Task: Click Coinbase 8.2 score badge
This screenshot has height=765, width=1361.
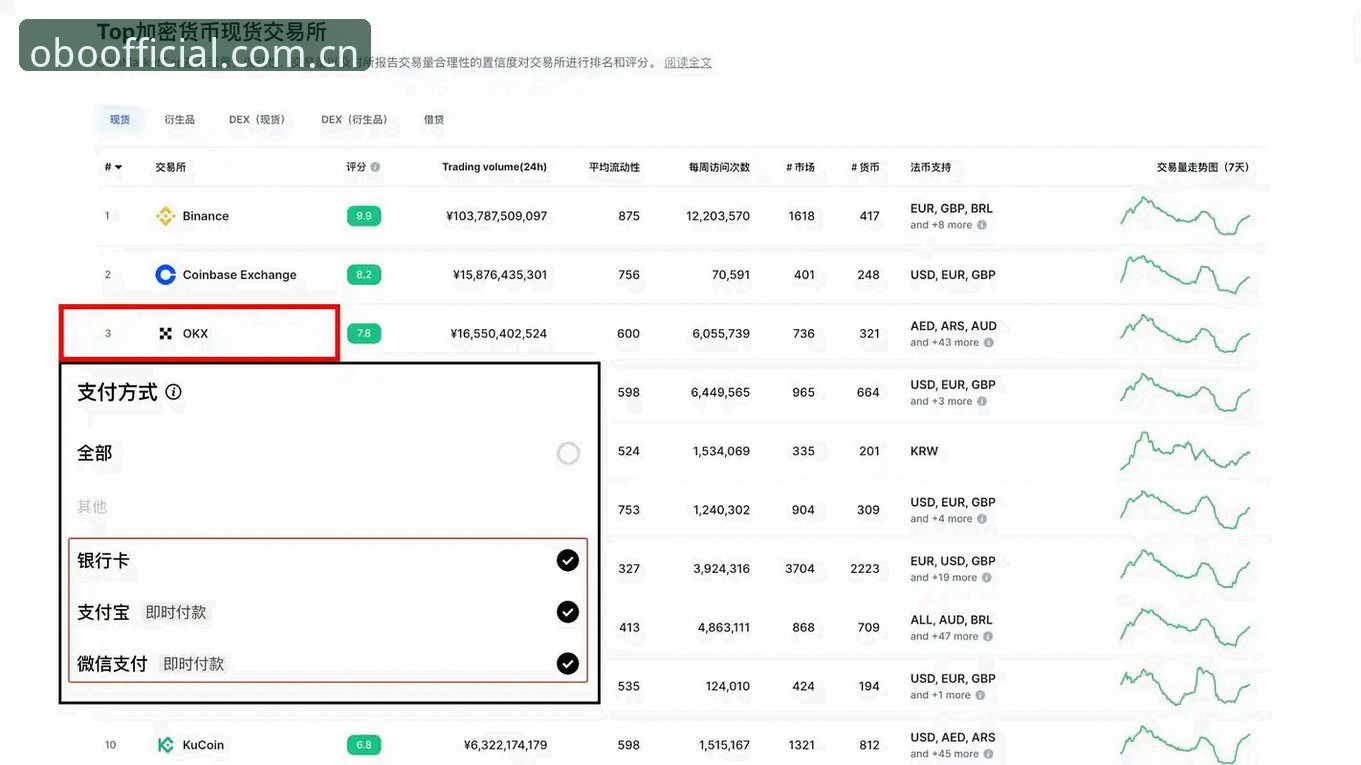Action: coord(364,275)
